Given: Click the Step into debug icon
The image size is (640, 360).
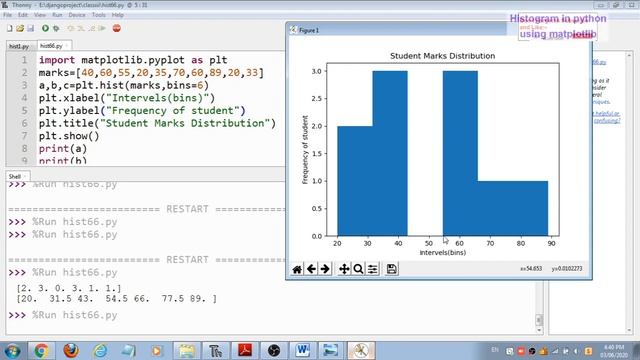Looking at the screenshot, I should 81,28.
